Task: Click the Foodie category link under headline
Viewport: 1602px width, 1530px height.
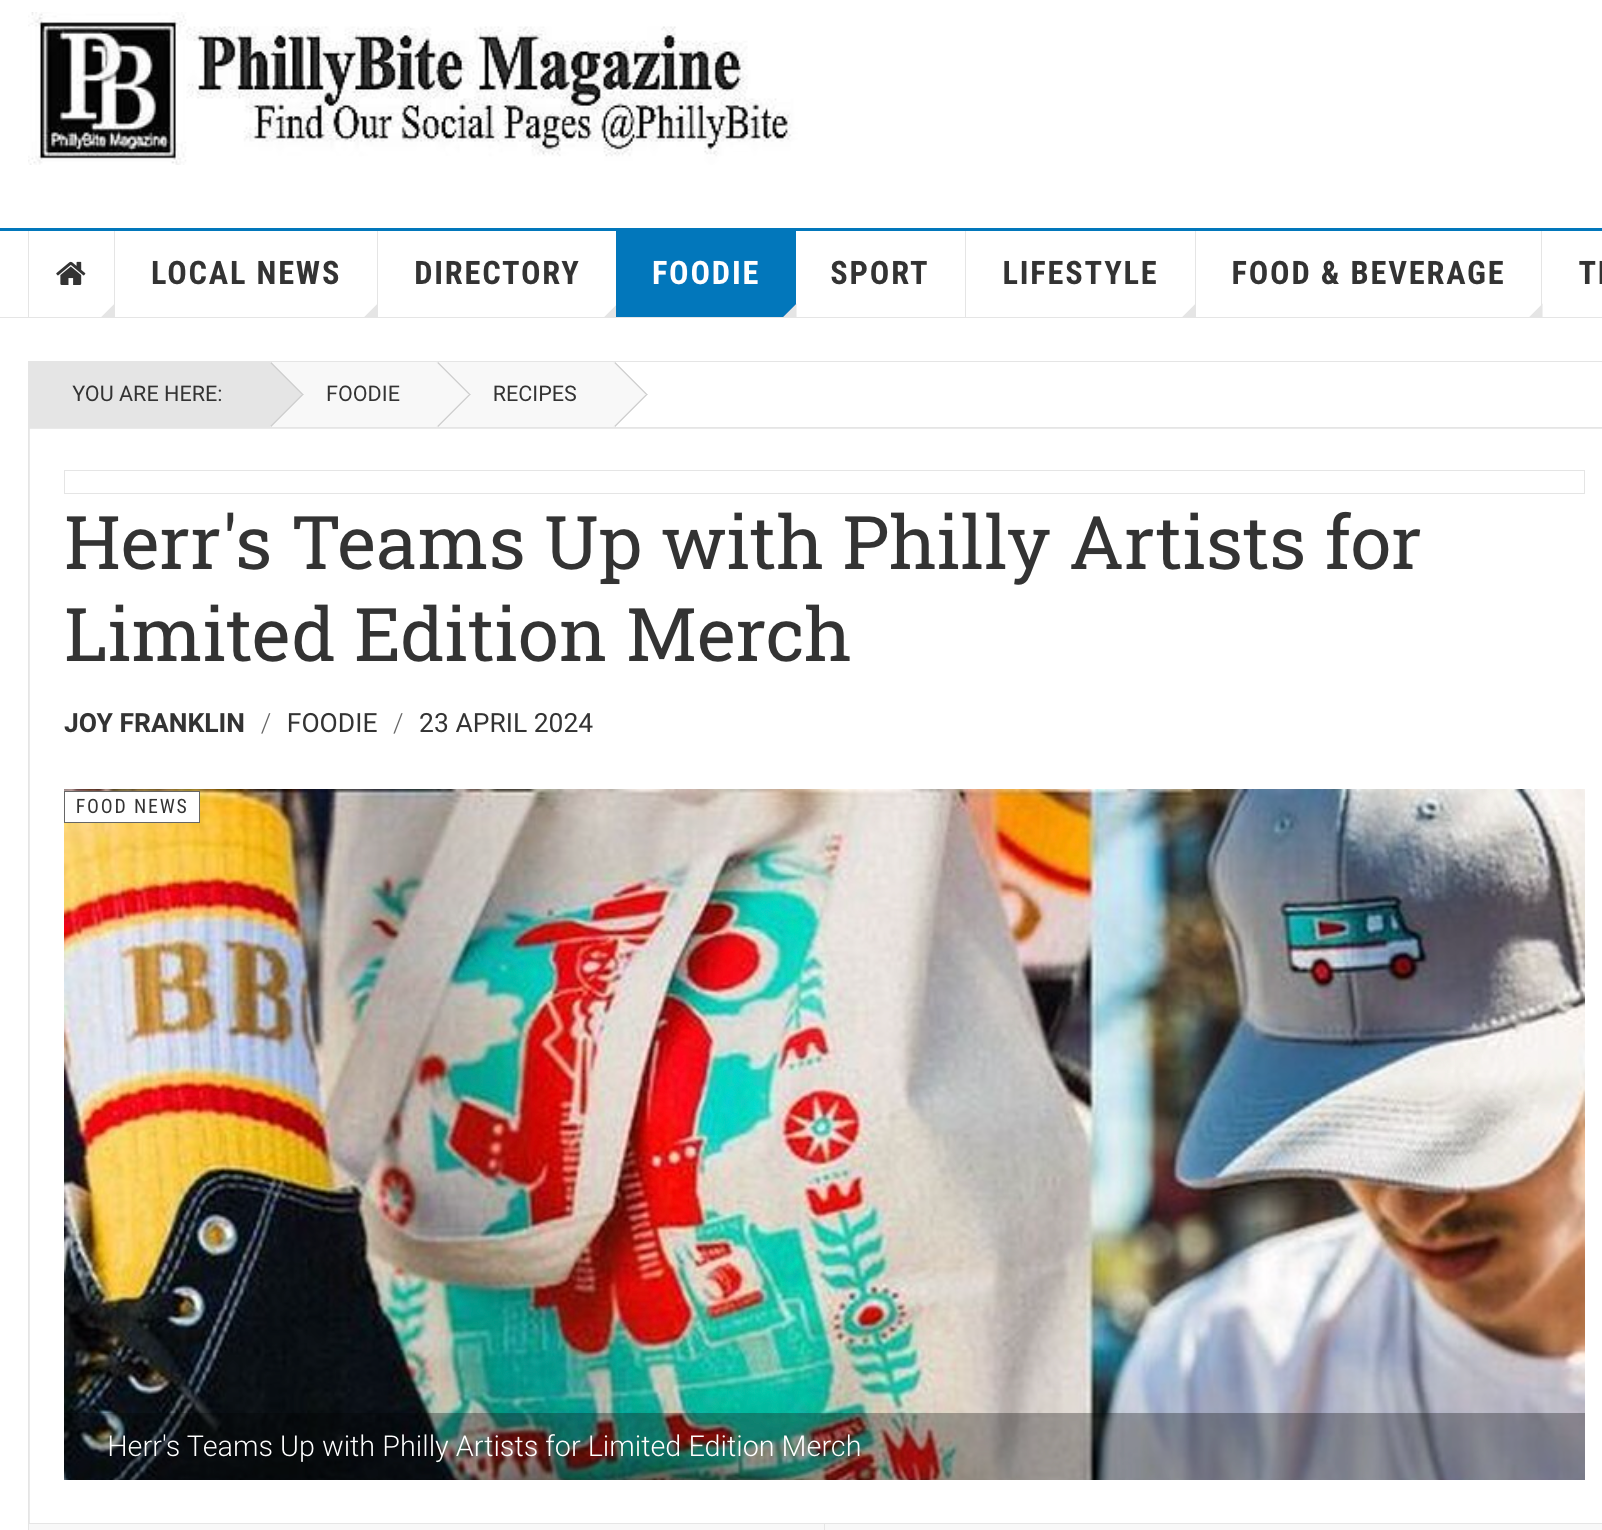Action: click(x=332, y=723)
